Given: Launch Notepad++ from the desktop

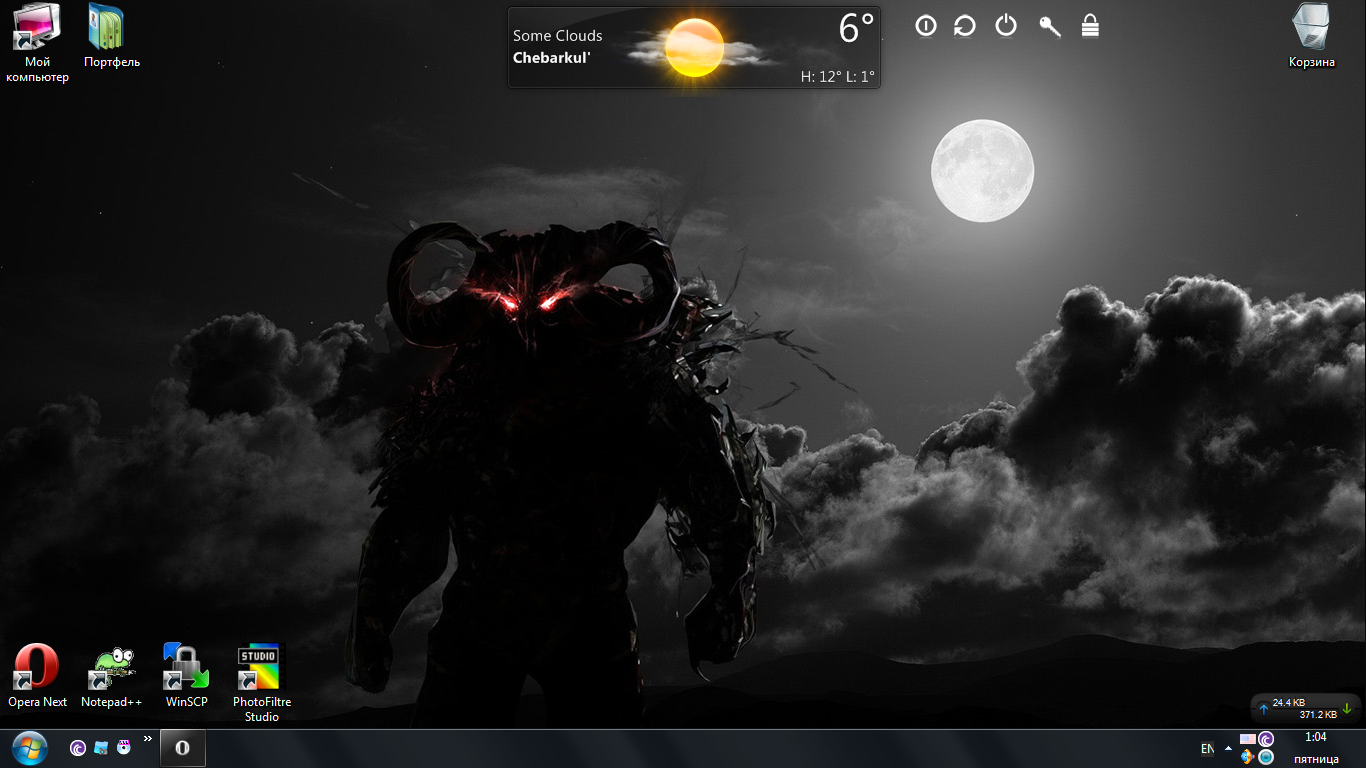Looking at the screenshot, I should click(112, 669).
